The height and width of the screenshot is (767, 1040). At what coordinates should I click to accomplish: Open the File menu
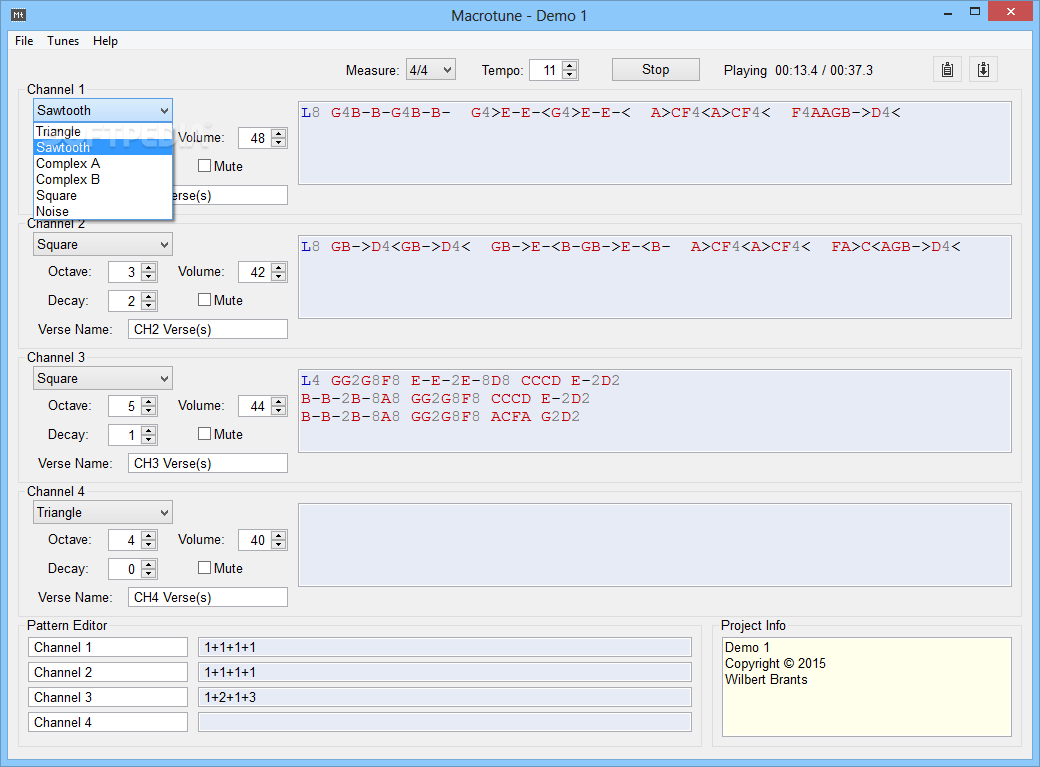24,41
